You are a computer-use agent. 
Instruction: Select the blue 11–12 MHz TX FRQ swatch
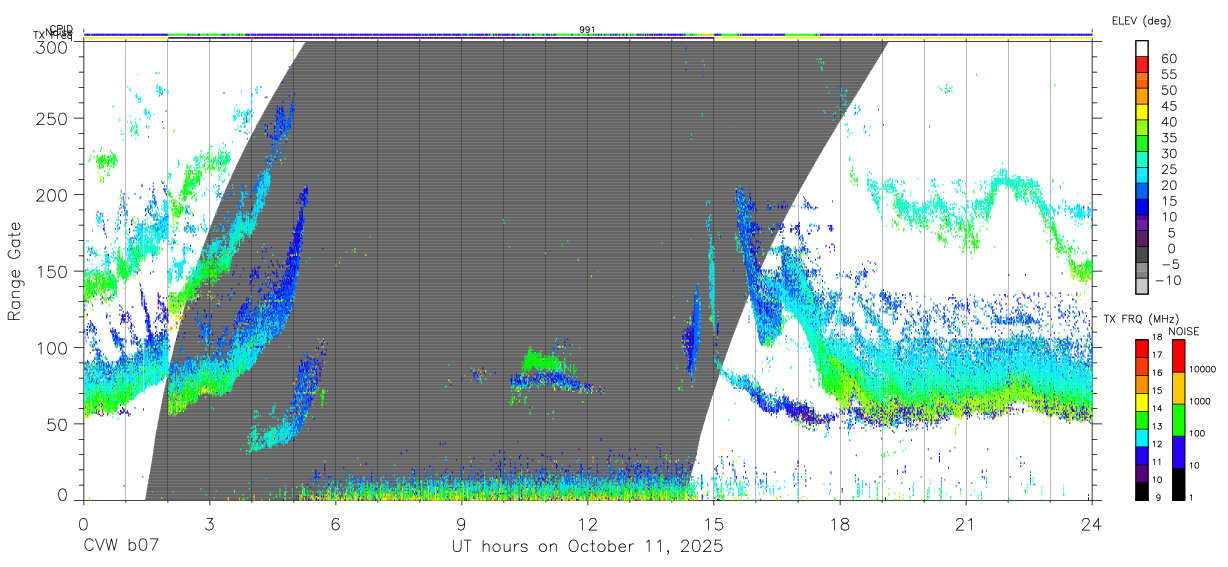point(1141,454)
